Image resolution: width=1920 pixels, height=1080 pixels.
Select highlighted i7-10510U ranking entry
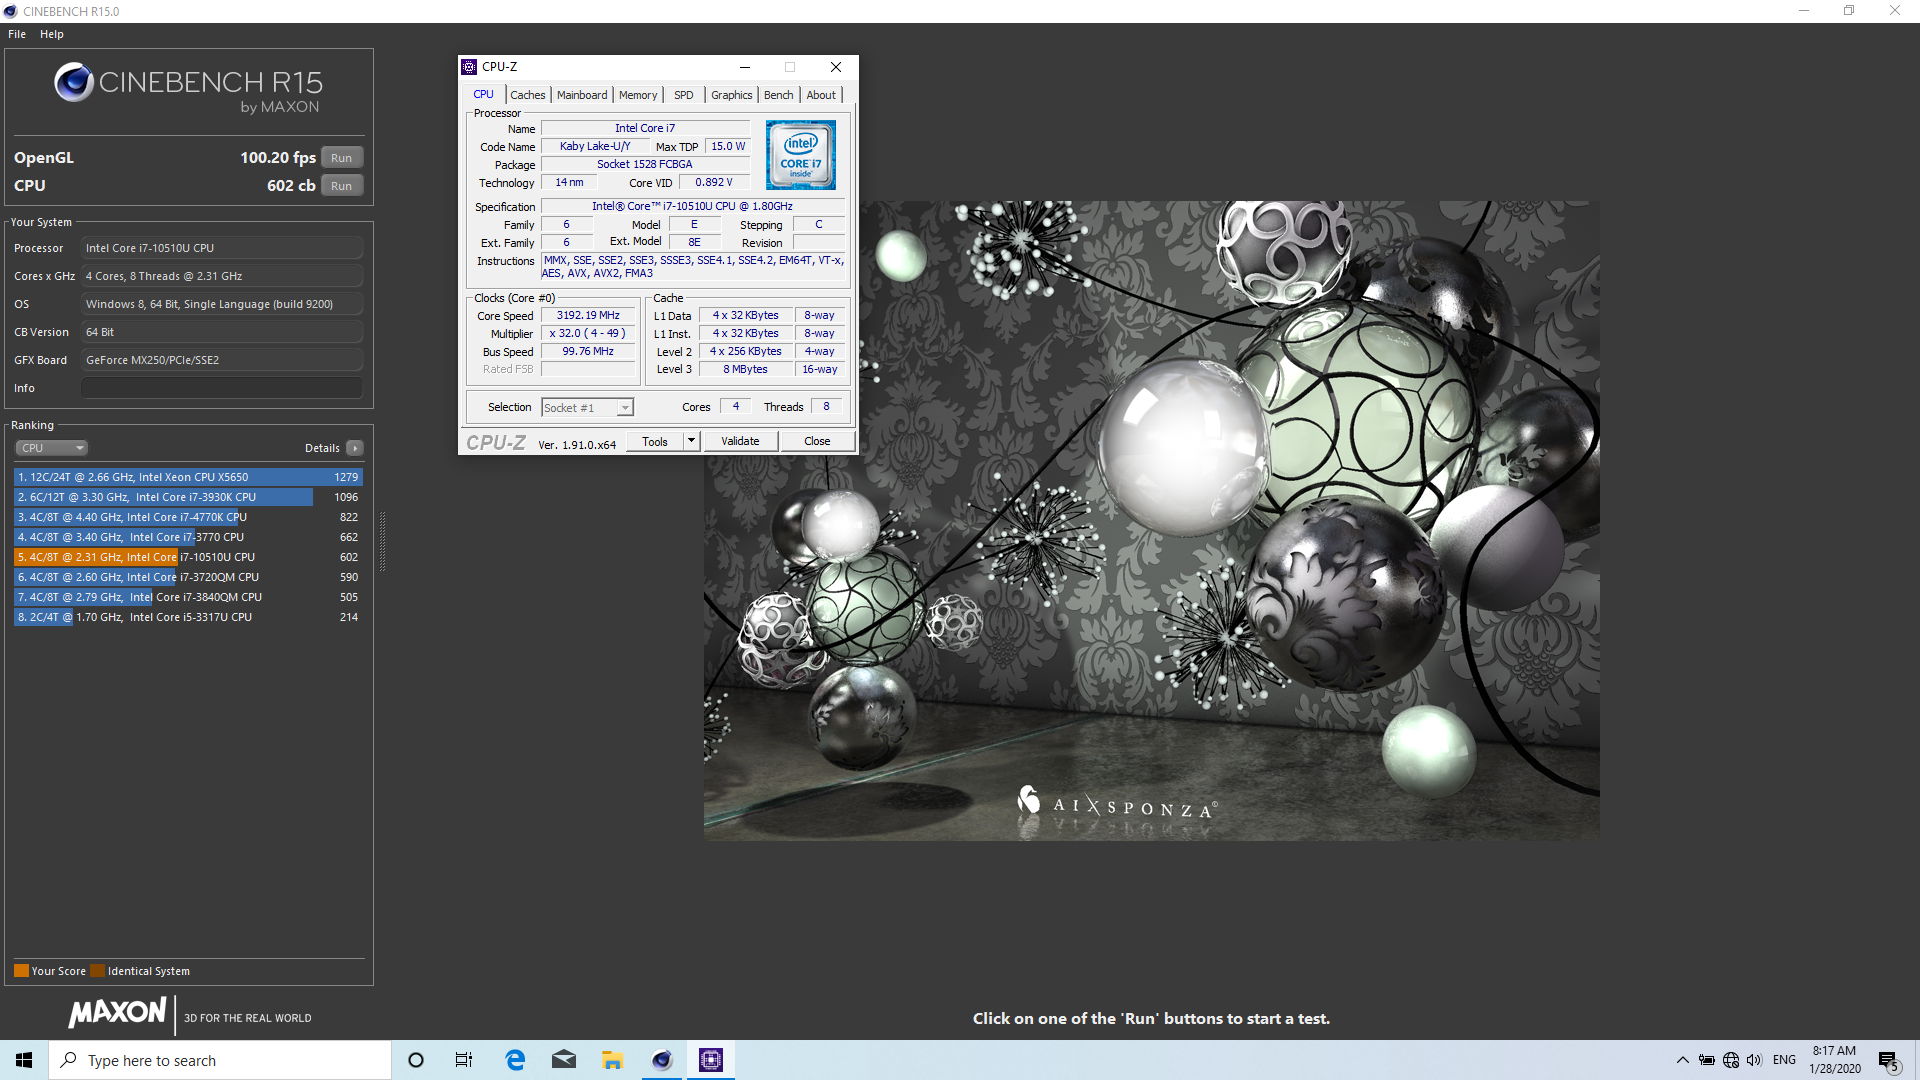[188, 557]
